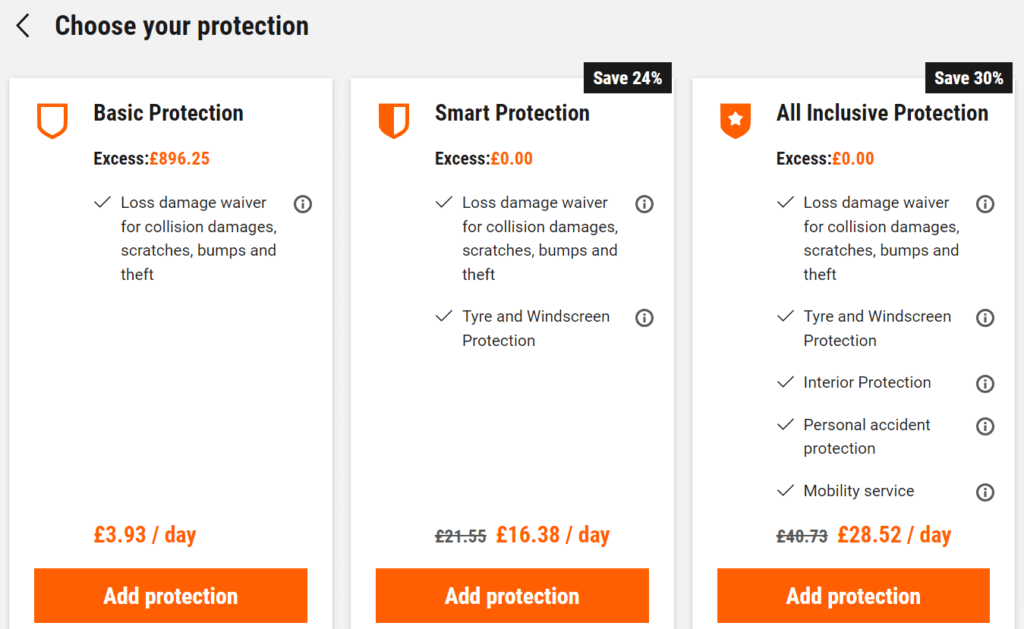Select the All Inclusive Protection card title

(882, 113)
